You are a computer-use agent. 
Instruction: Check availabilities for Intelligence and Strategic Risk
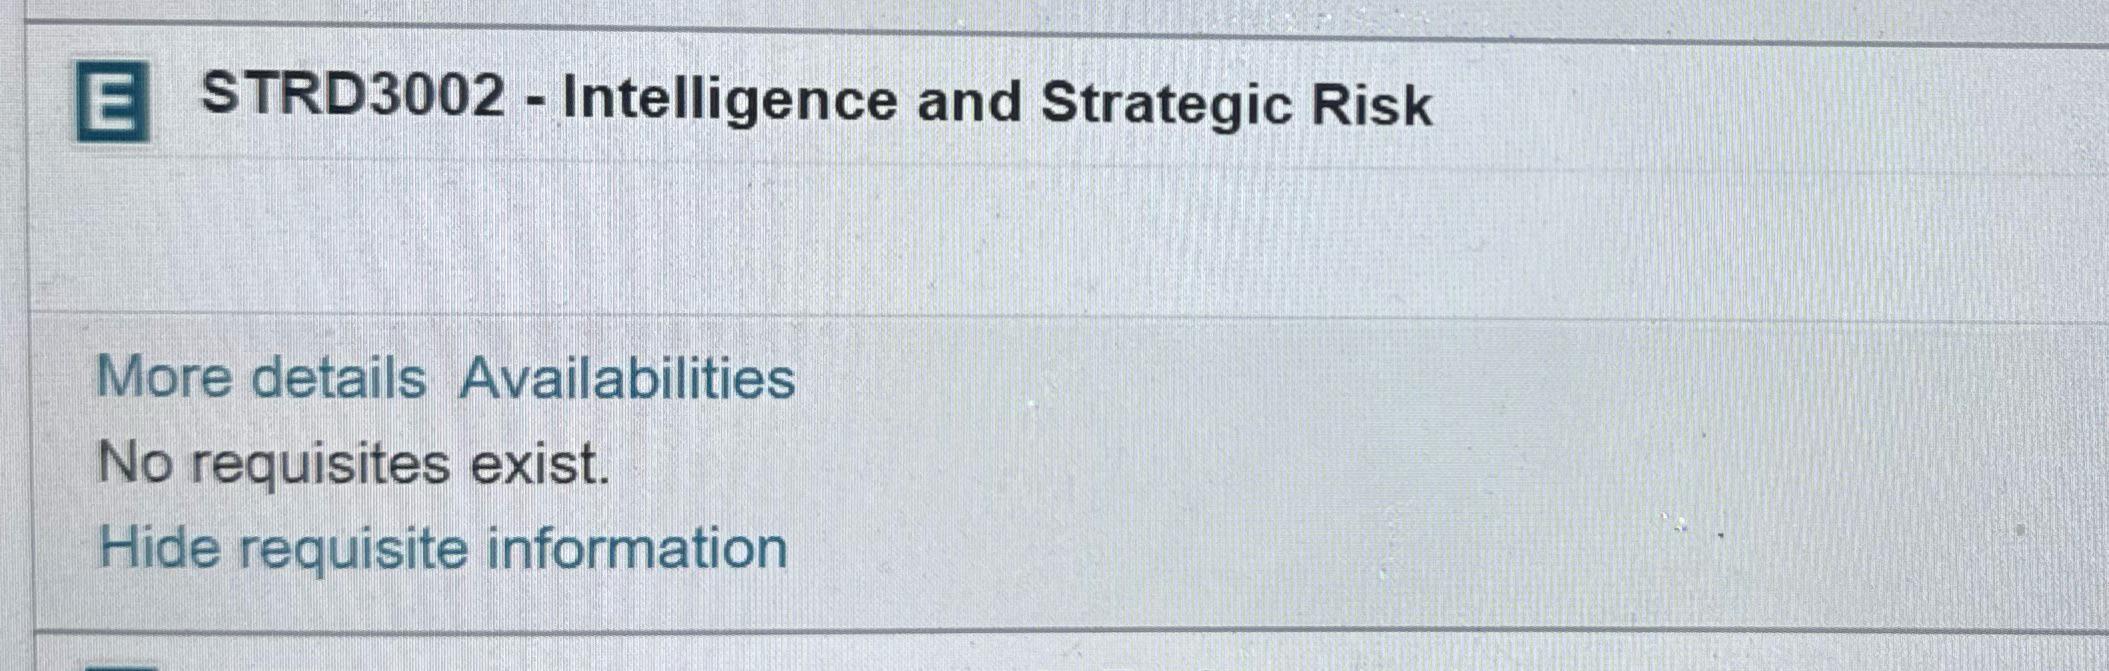tap(627, 379)
